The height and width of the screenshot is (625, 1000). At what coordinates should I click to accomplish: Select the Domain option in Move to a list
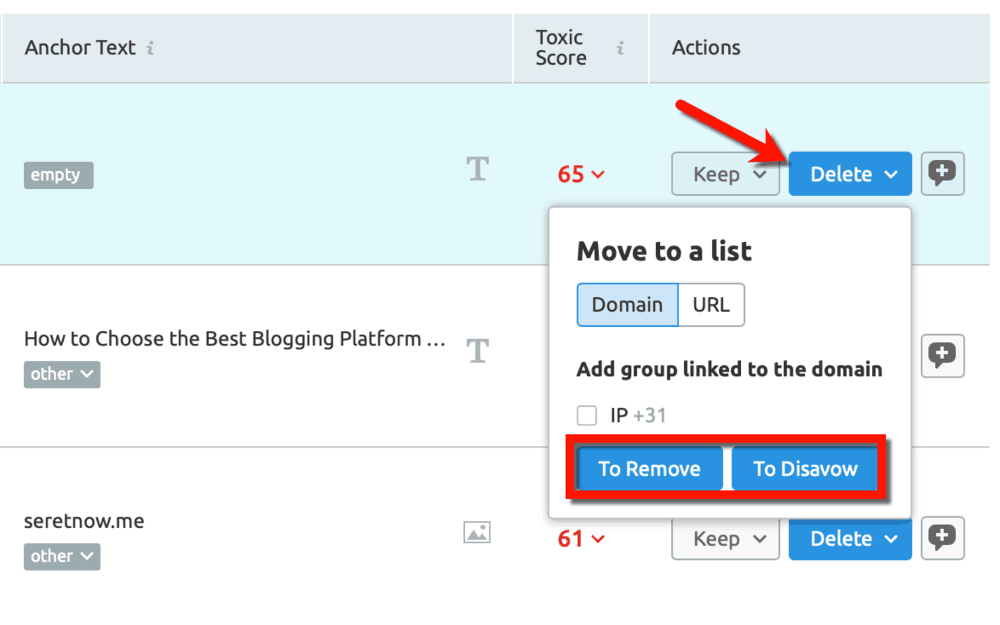click(x=627, y=304)
